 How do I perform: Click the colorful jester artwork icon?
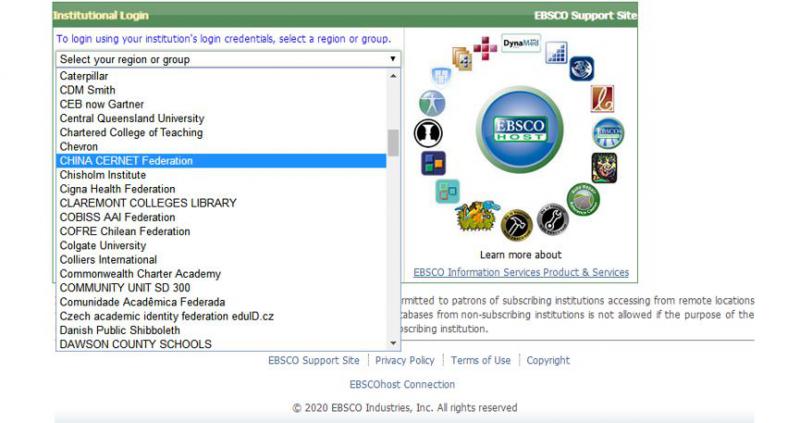pyautogui.click(x=605, y=168)
